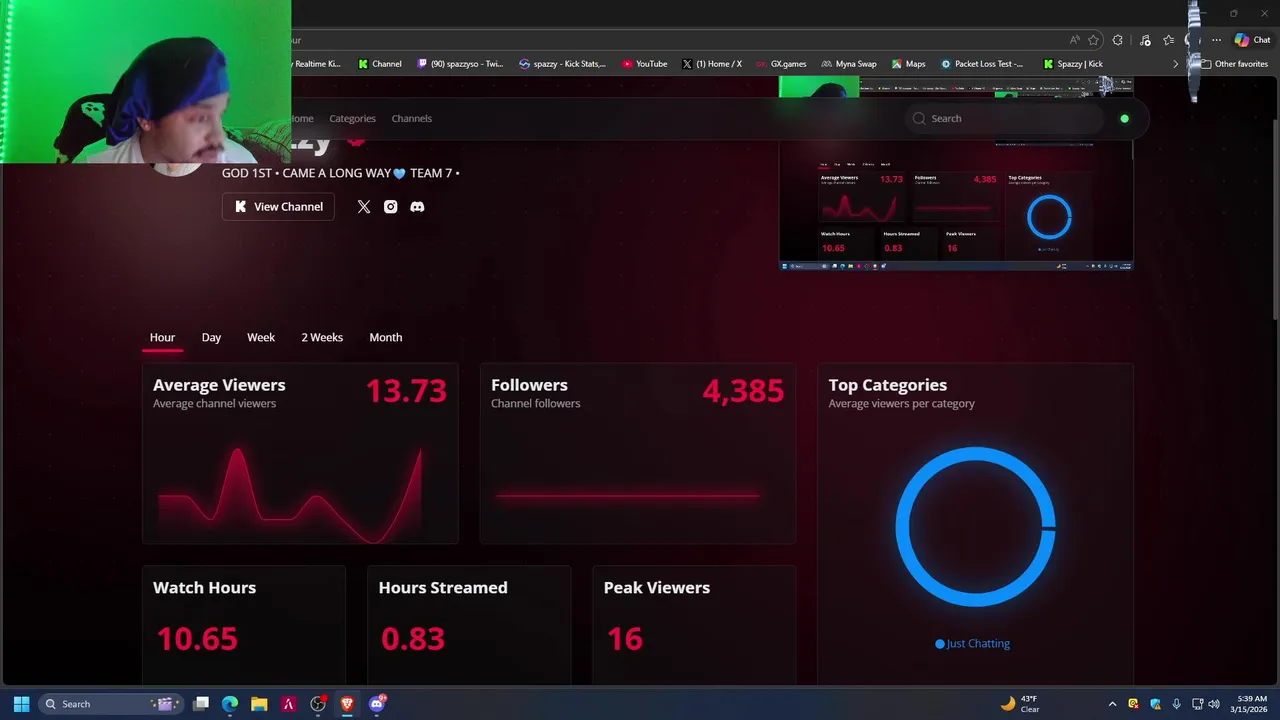
Task: Select the Day time range tab
Action: click(x=211, y=338)
